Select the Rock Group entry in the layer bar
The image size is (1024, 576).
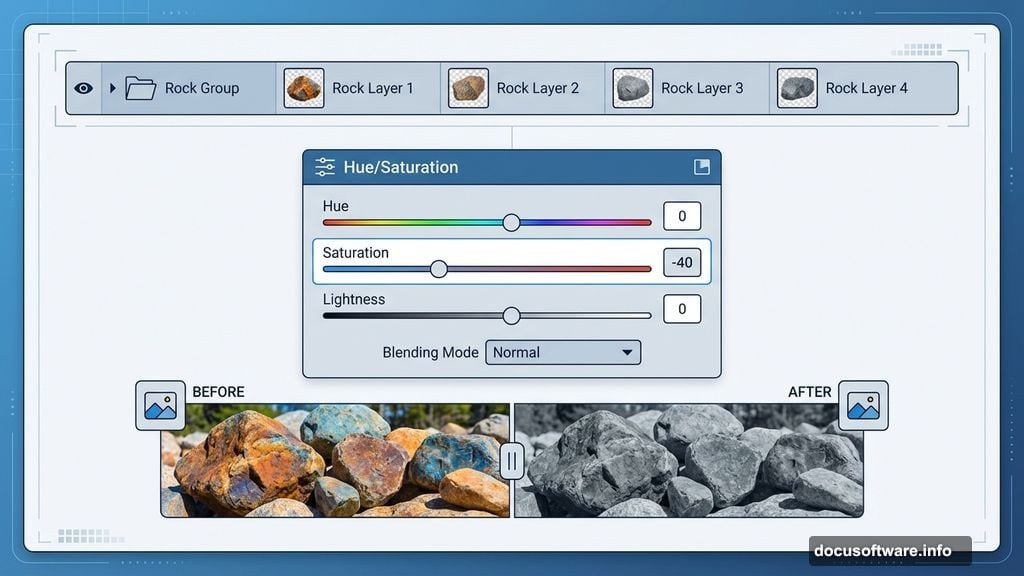click(200, 88)
